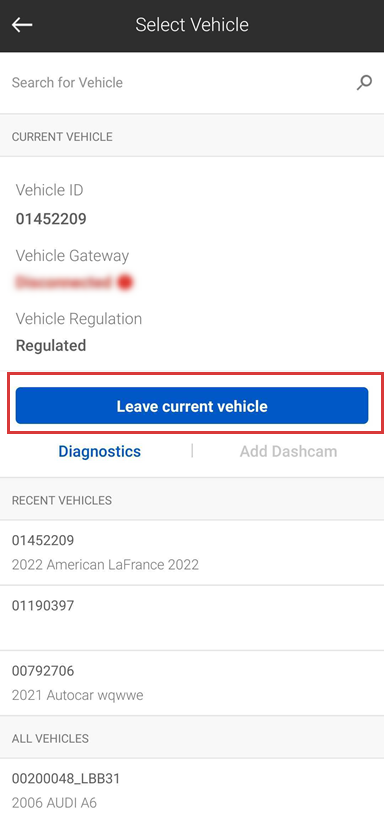Image resolution: width=385 pixels, height=820 pixels.
Task: Focus the Search for Vehicle field
Action: (x=192, y=83)
